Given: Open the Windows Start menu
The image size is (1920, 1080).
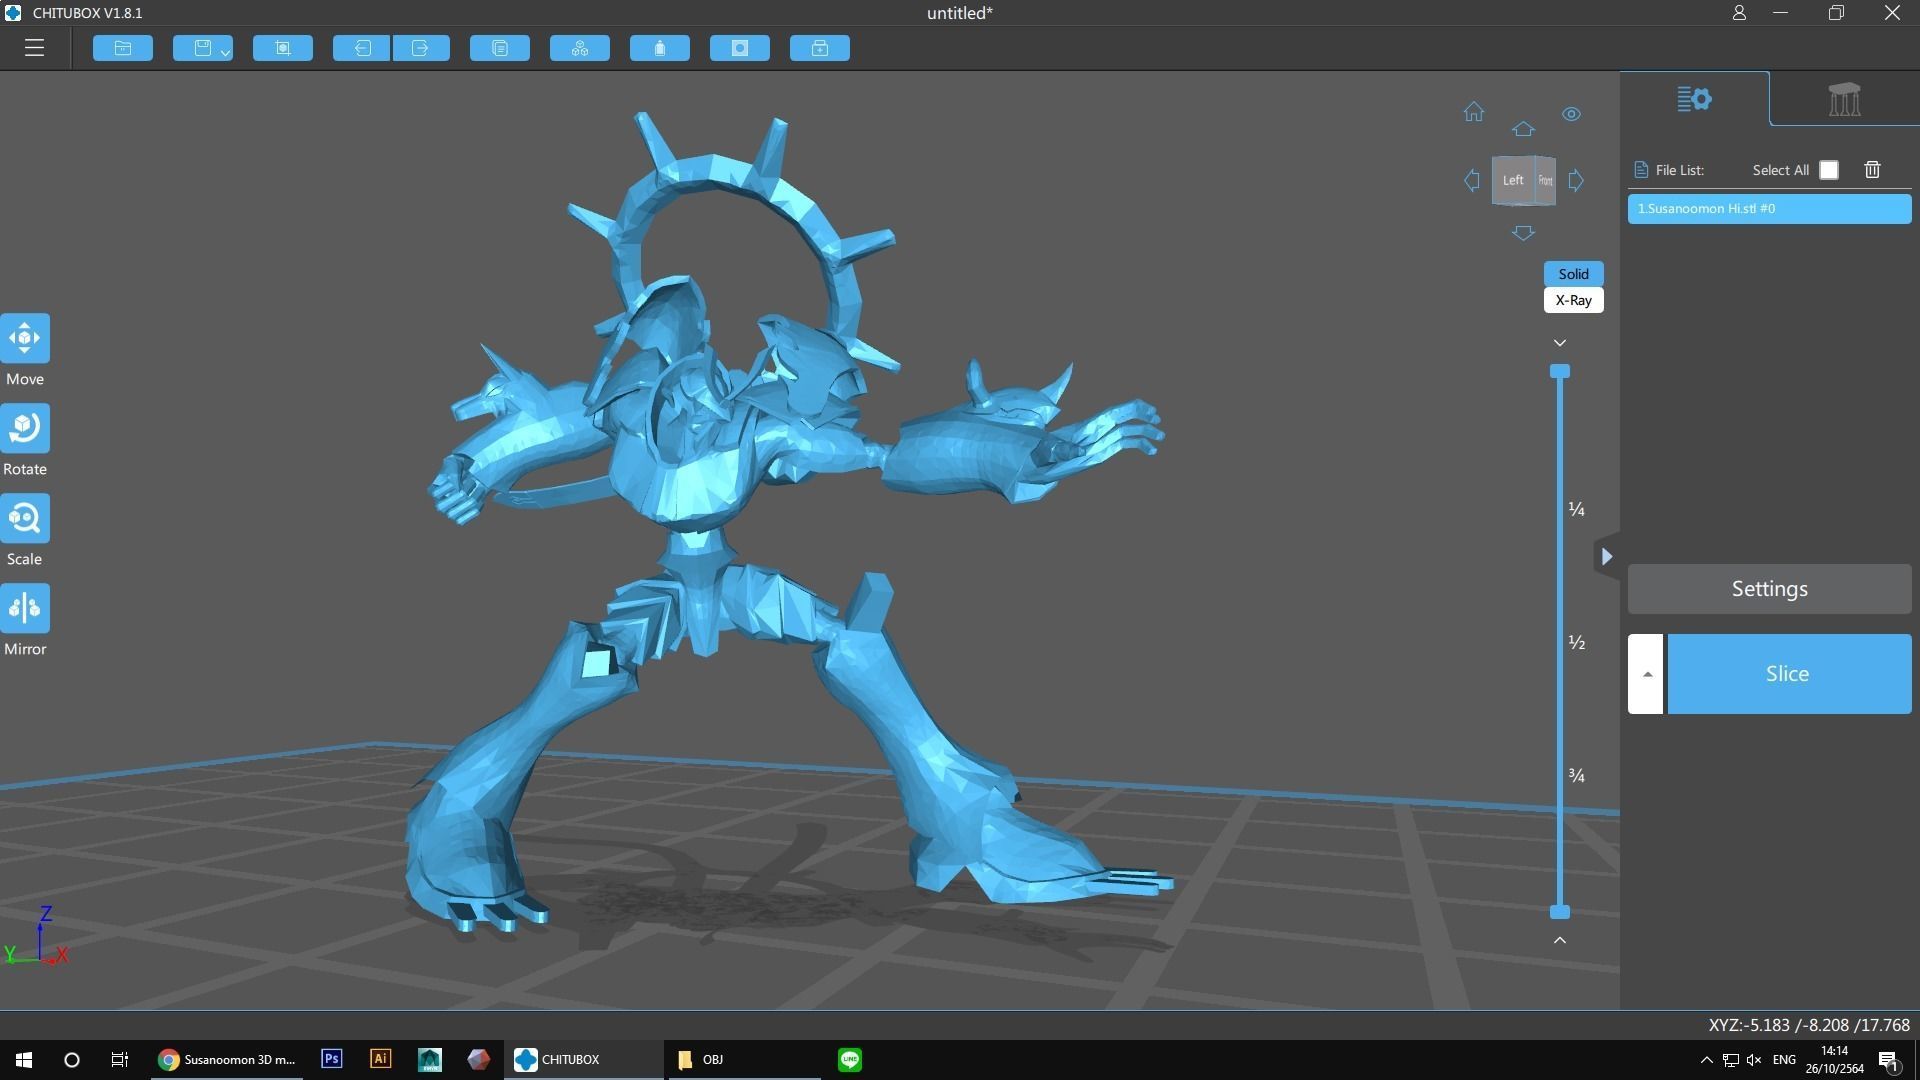Looking at the screenshot, I should pyautogui.click(x=24, y=1060).
